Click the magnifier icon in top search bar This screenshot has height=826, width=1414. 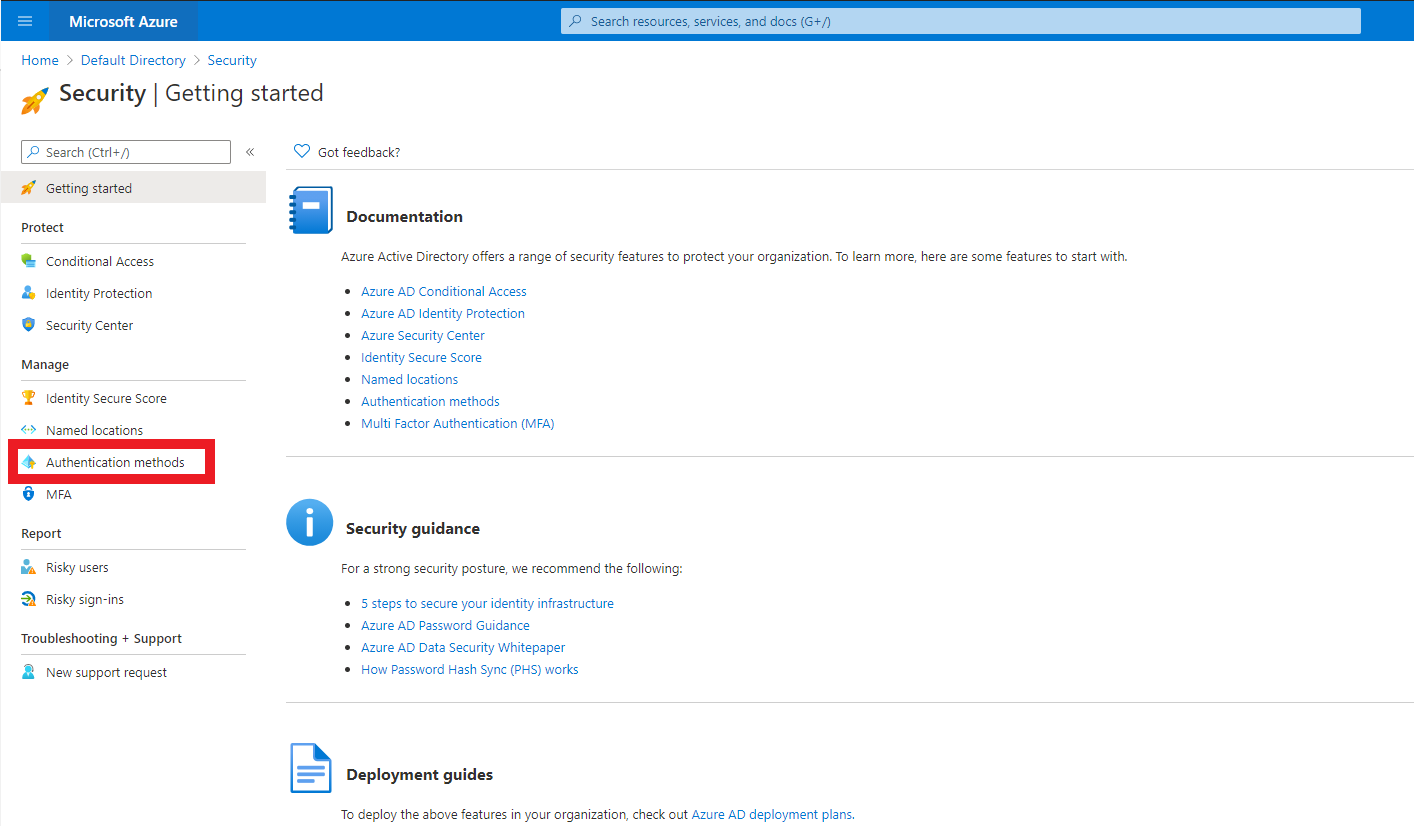pyautogui.click(x=575, y=21)
